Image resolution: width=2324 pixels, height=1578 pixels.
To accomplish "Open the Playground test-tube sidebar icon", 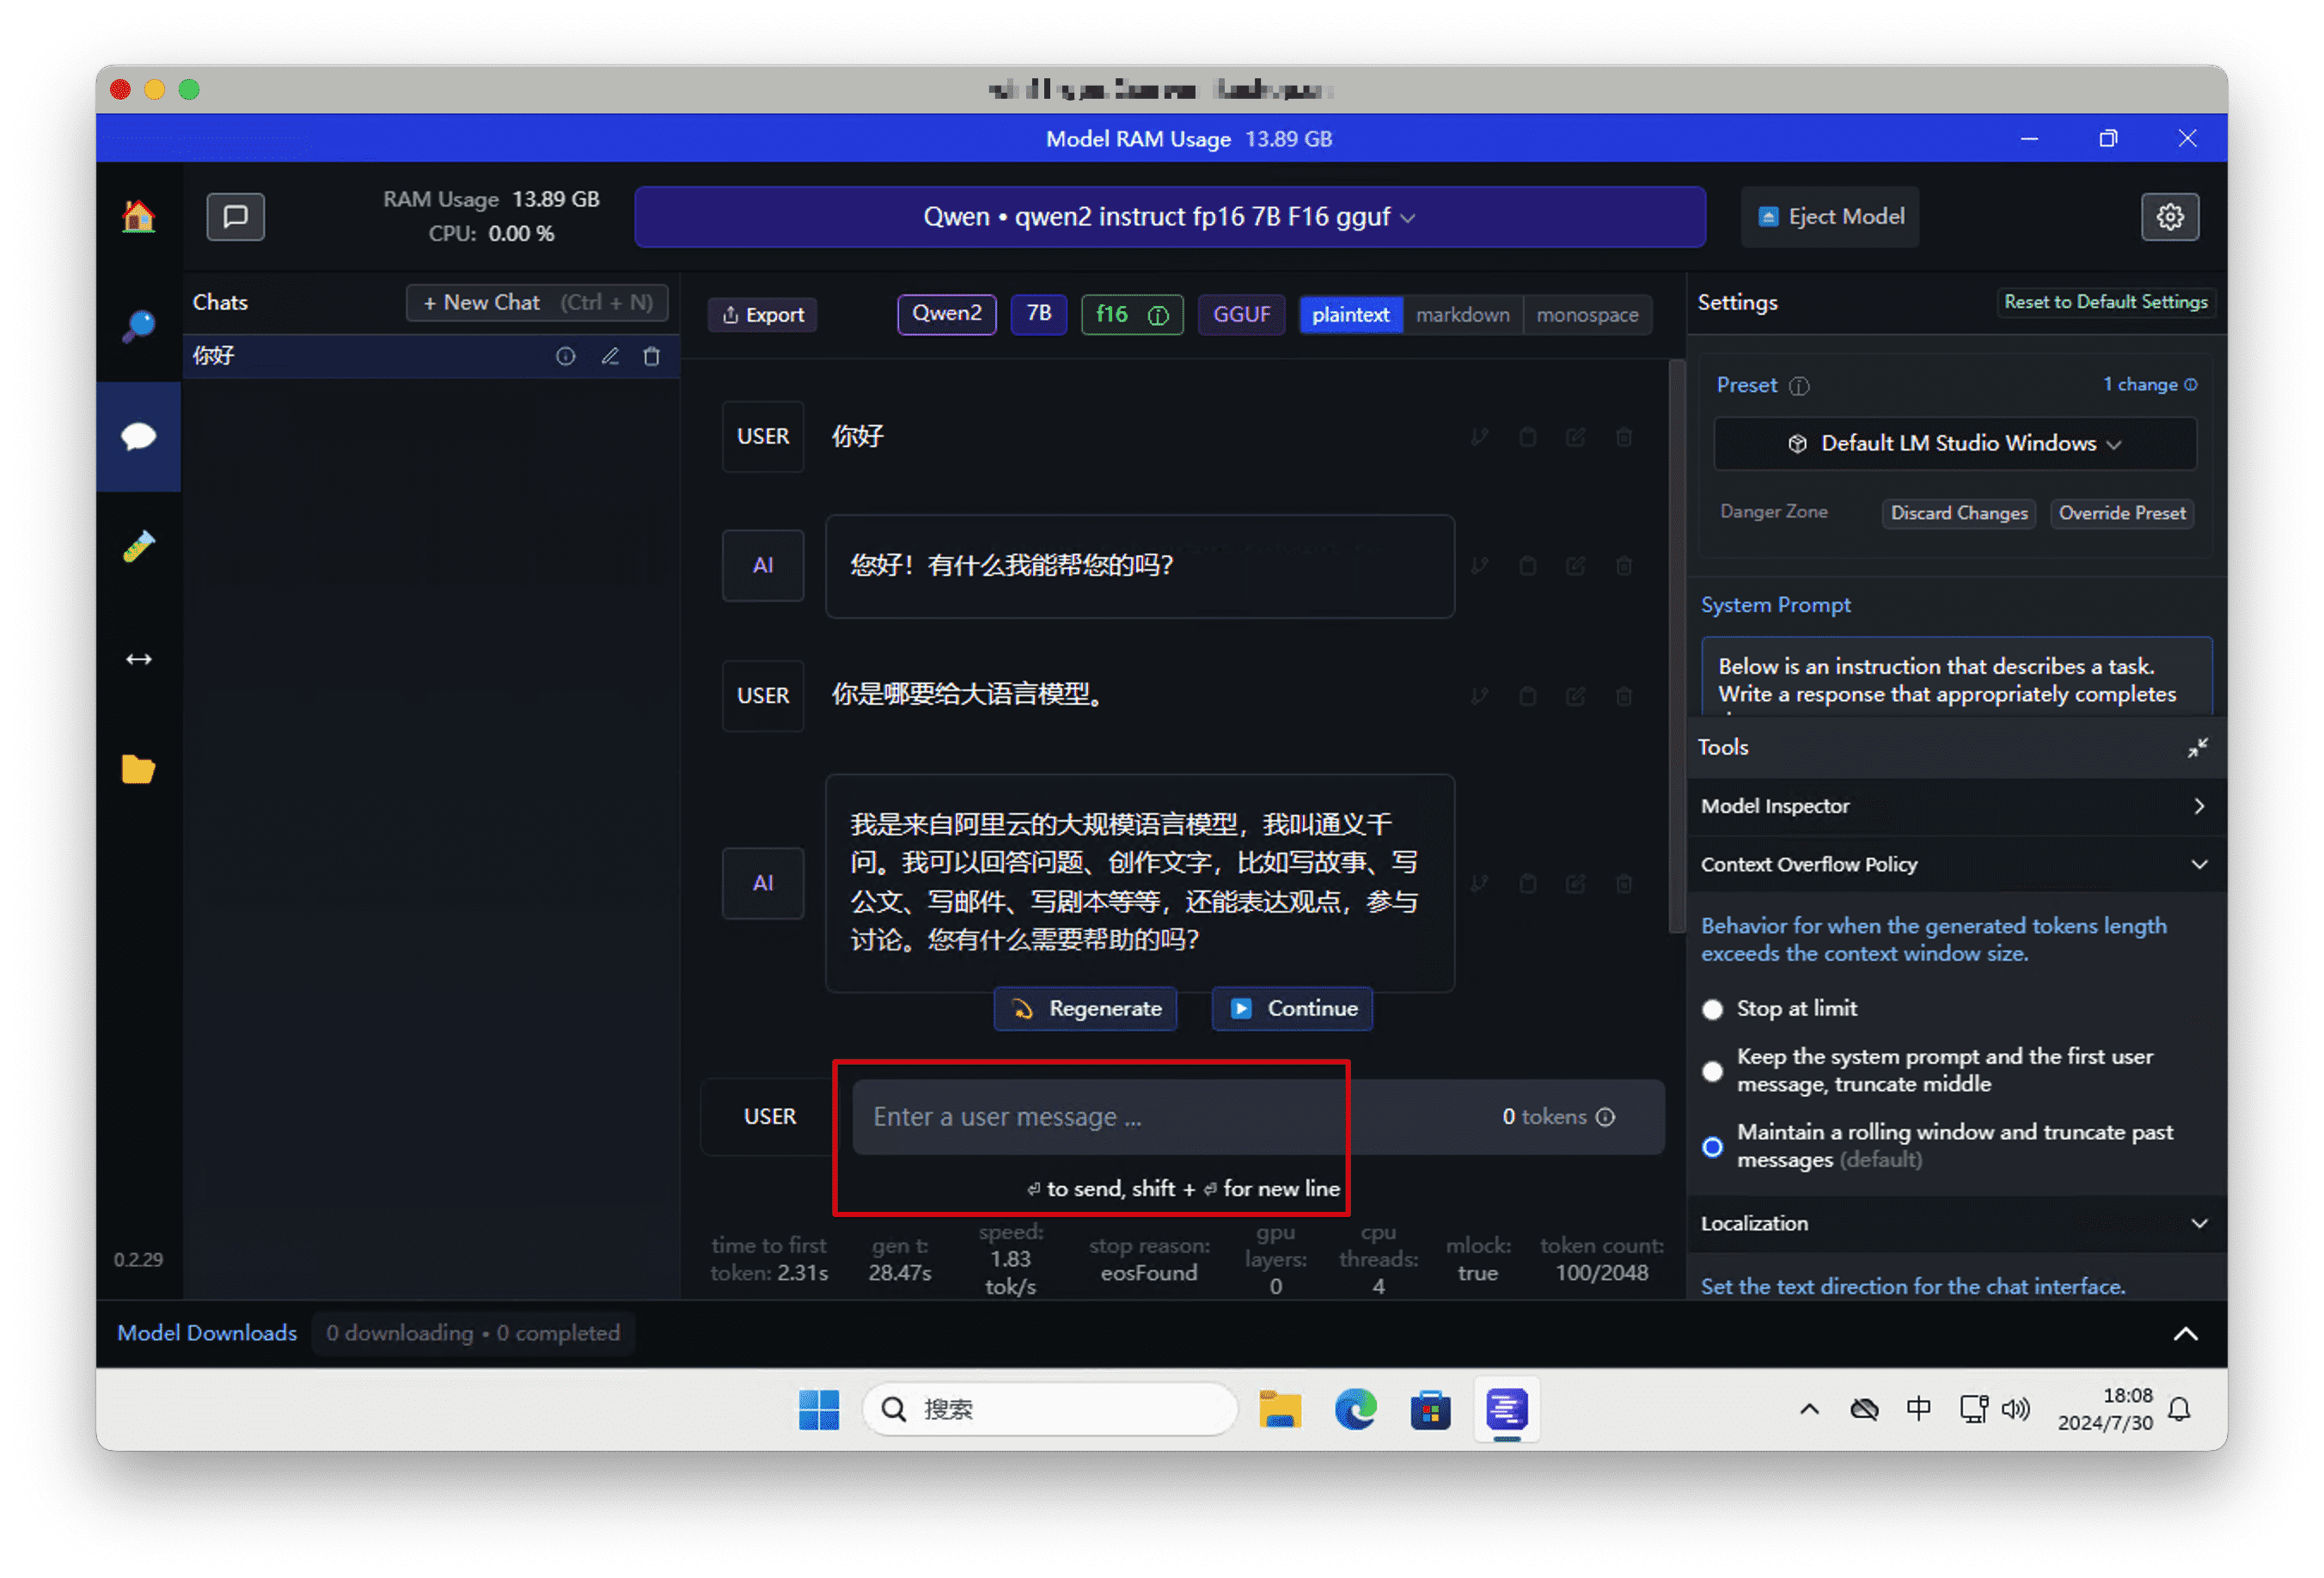I will click(x=138, y=547).
